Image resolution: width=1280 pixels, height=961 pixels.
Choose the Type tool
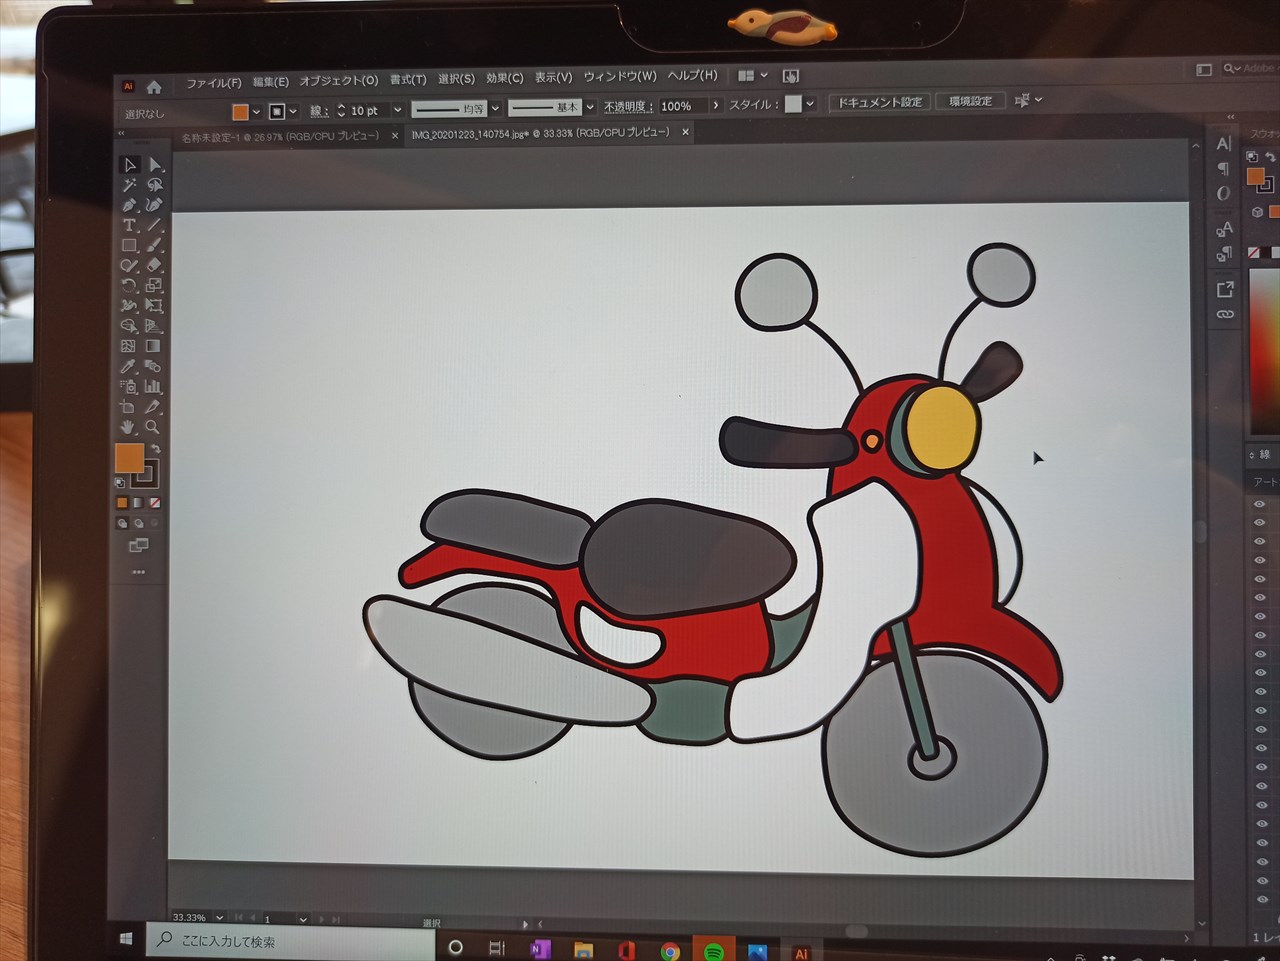pos(129,225)
